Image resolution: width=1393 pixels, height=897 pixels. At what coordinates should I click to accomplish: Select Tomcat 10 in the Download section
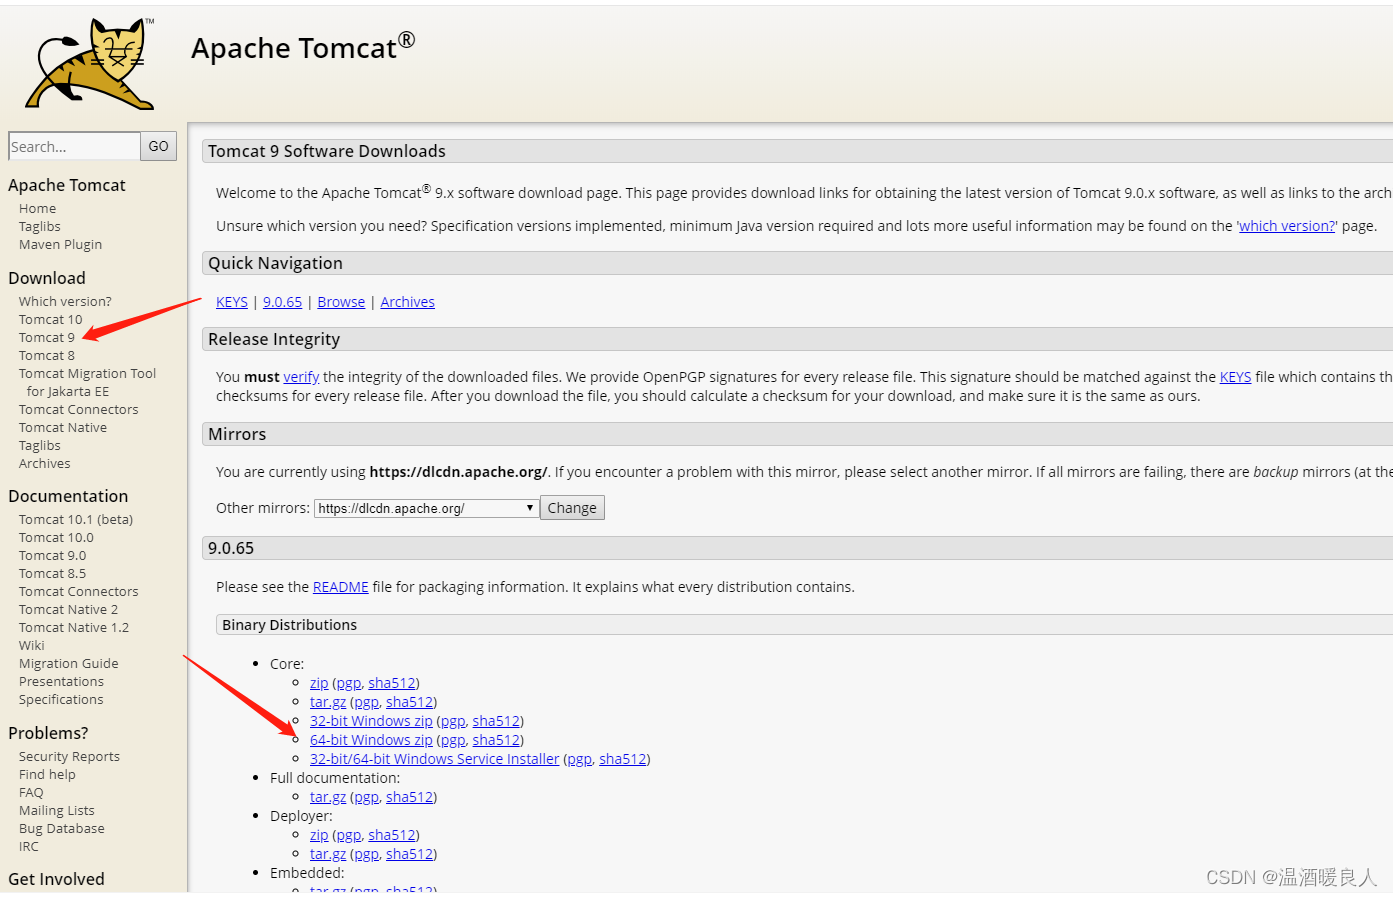(51, 320)
